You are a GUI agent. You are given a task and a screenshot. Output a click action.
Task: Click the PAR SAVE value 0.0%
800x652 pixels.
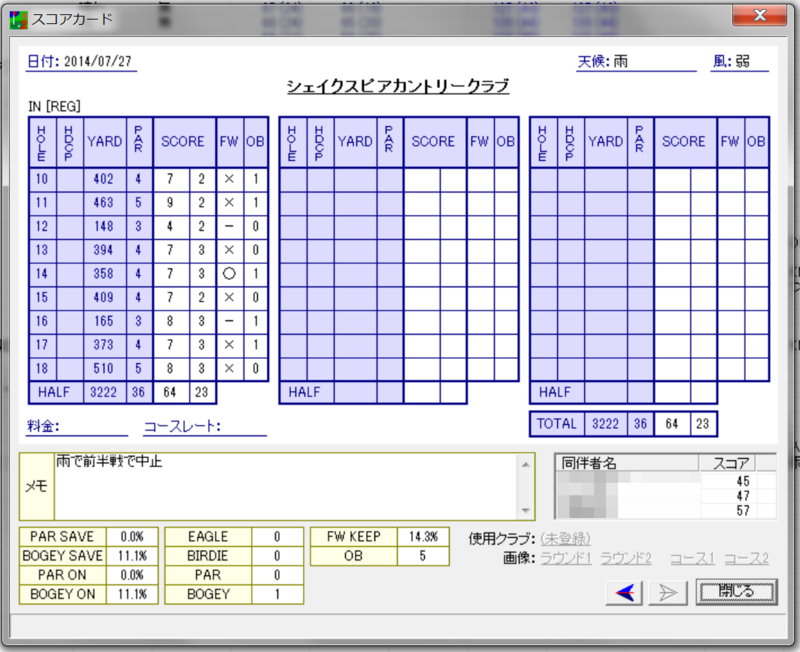(x=132, y=537)
